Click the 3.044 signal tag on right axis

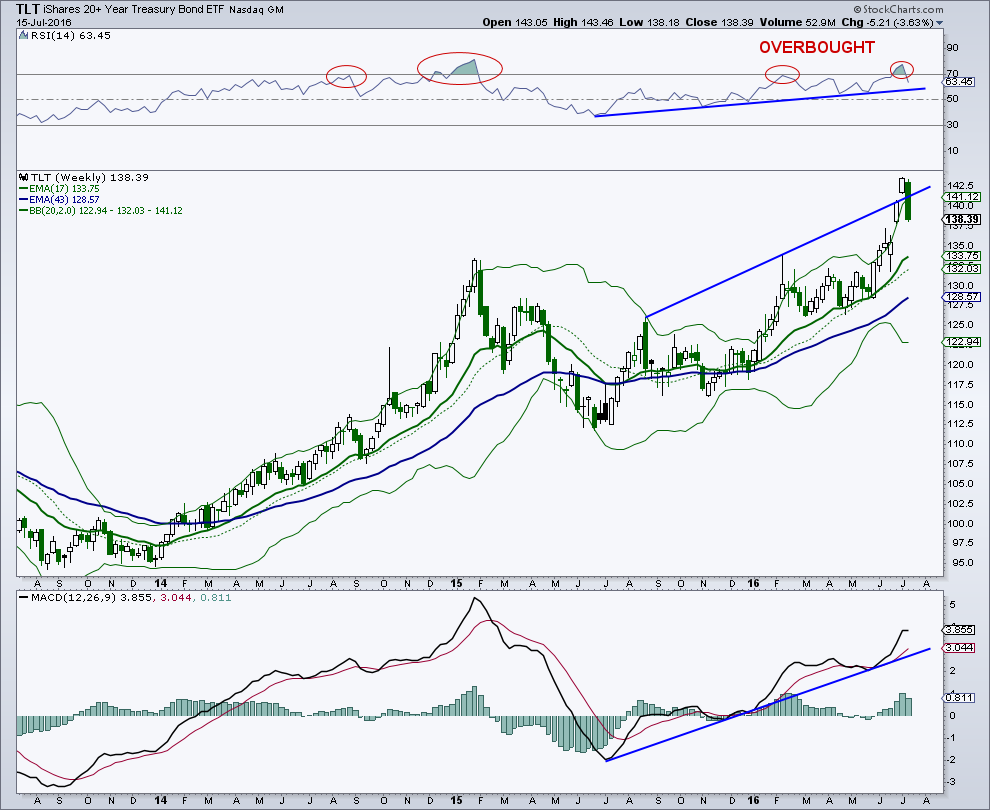(x=958, y=648)
